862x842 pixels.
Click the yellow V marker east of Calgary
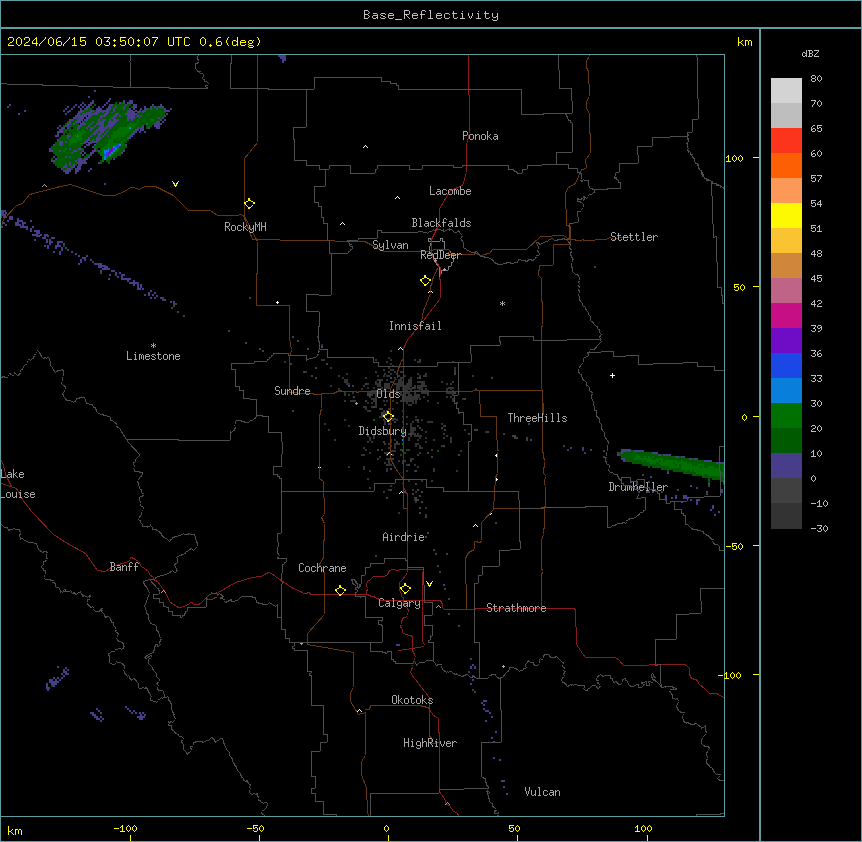(x=429, y=584)
